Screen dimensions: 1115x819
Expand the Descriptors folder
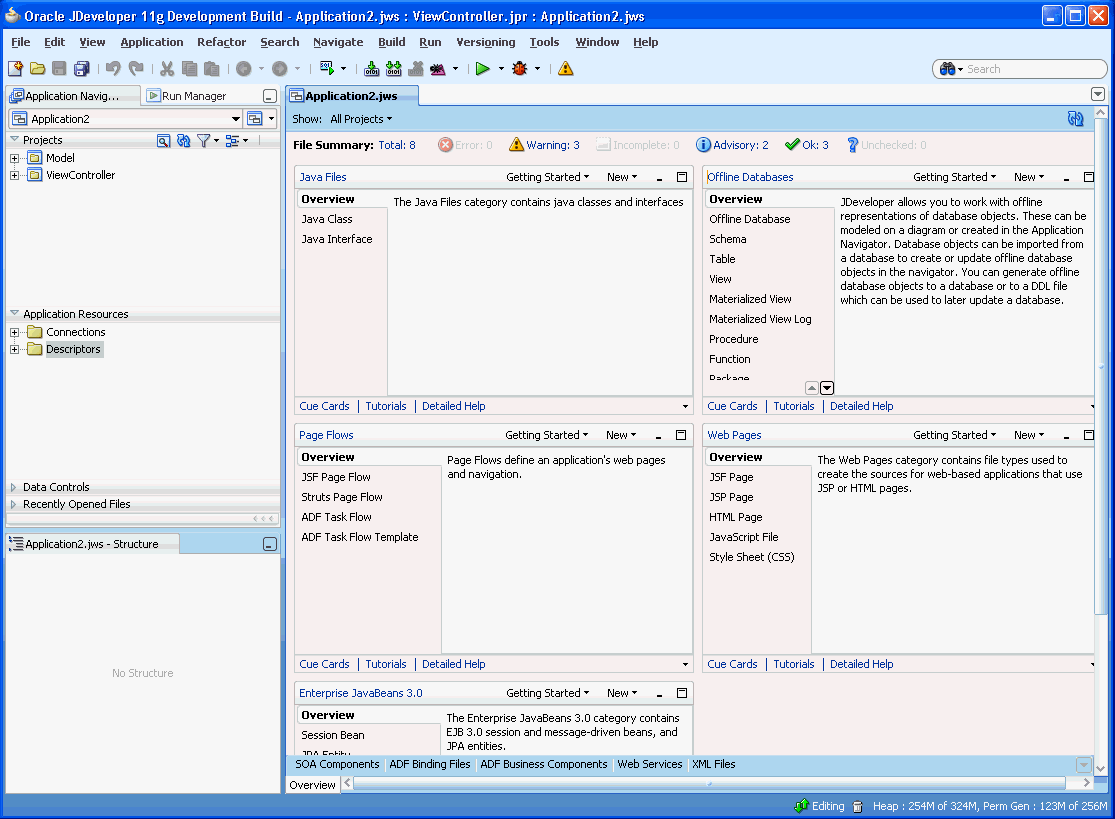click(x=14, y=349)
